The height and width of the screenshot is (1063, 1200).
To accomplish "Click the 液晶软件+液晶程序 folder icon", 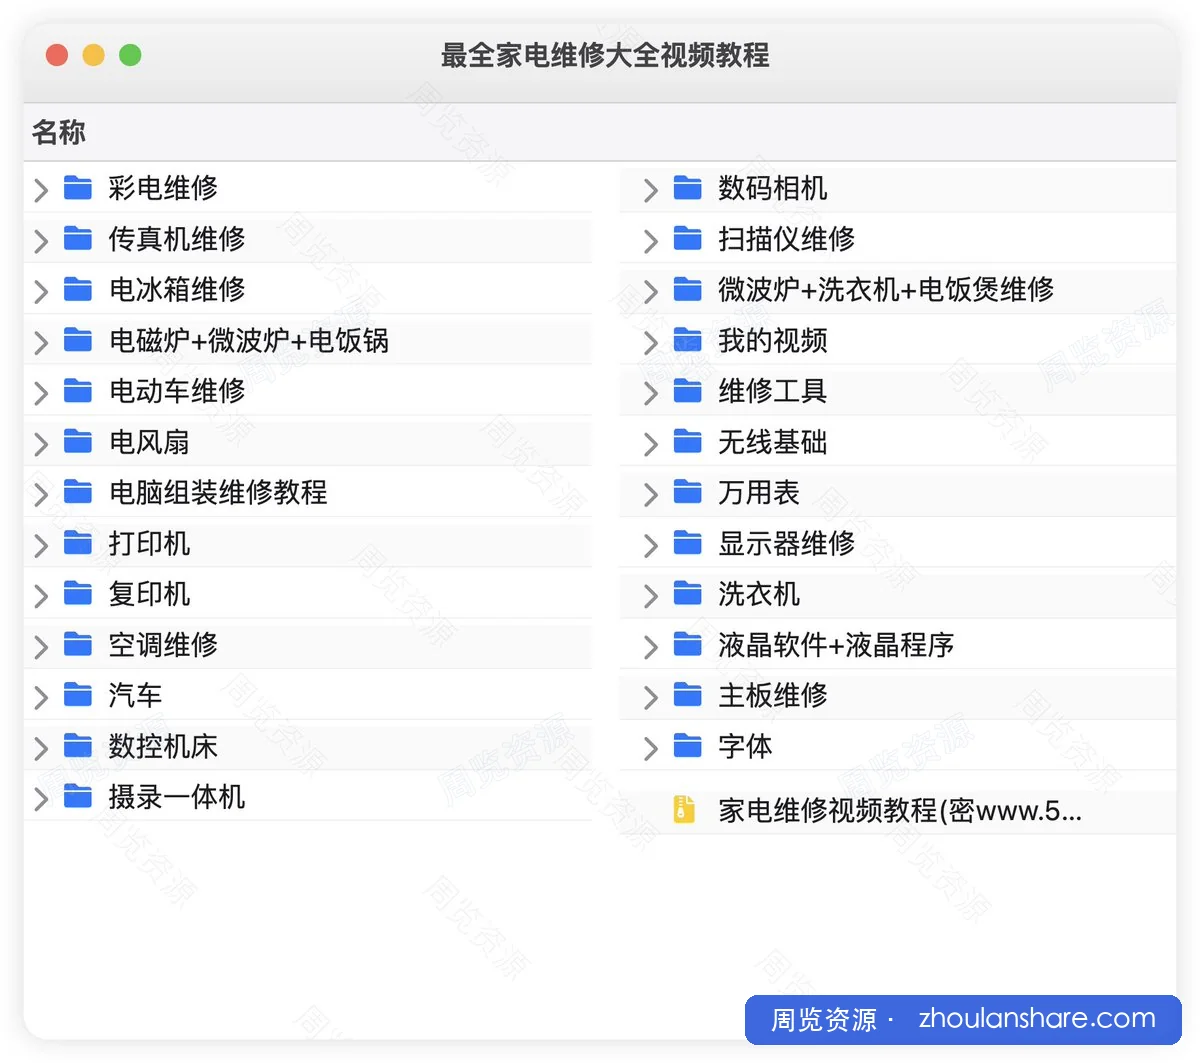I will [x=687, y=644].
